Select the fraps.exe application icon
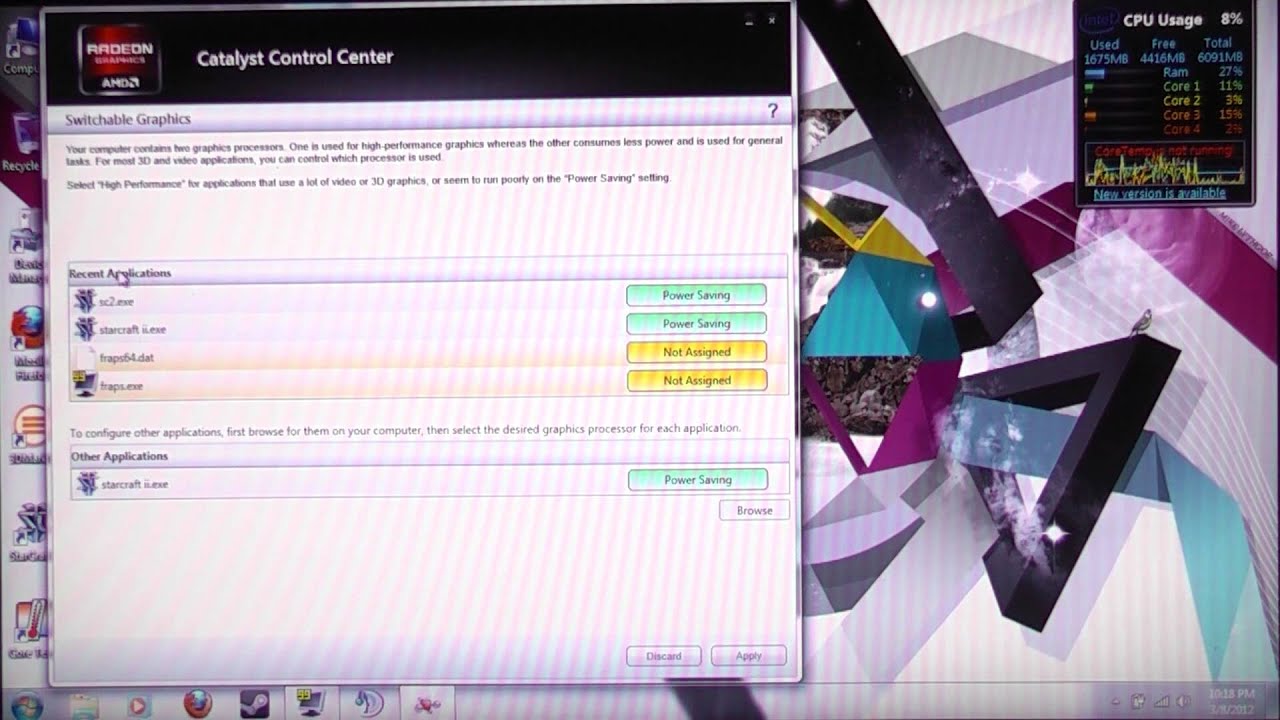 85,384
